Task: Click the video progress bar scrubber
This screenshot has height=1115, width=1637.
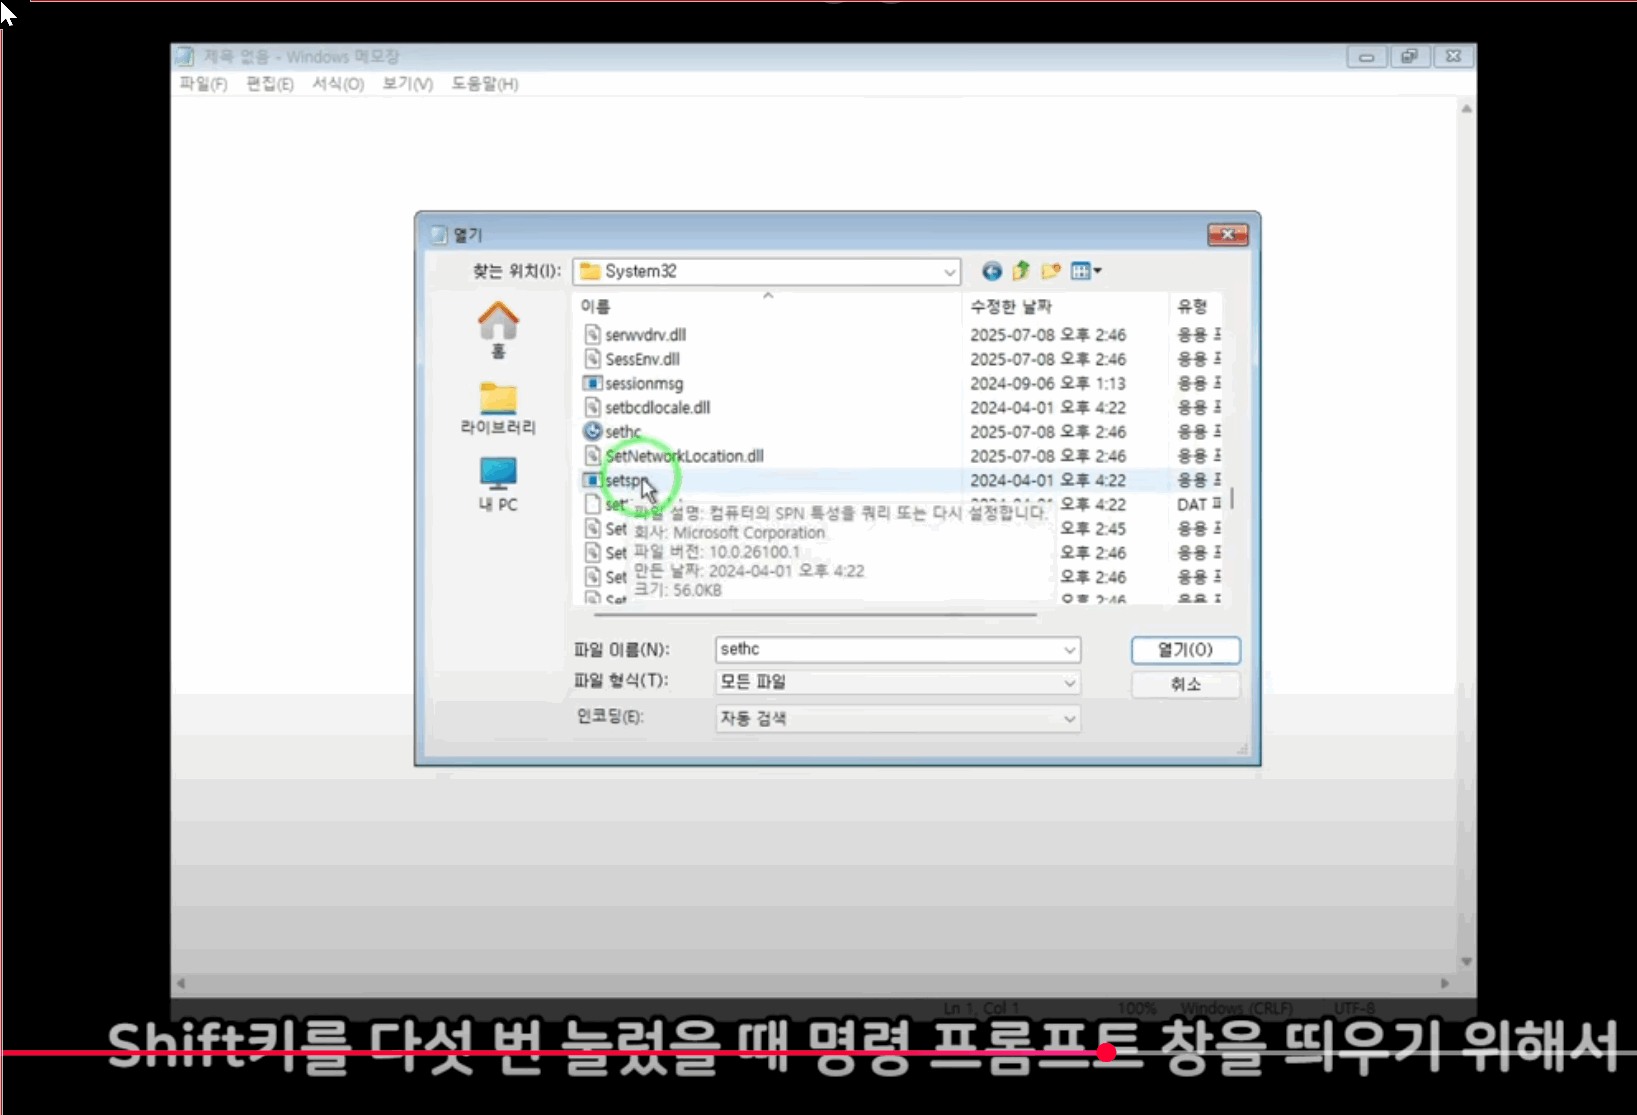Action: 1106,1052
